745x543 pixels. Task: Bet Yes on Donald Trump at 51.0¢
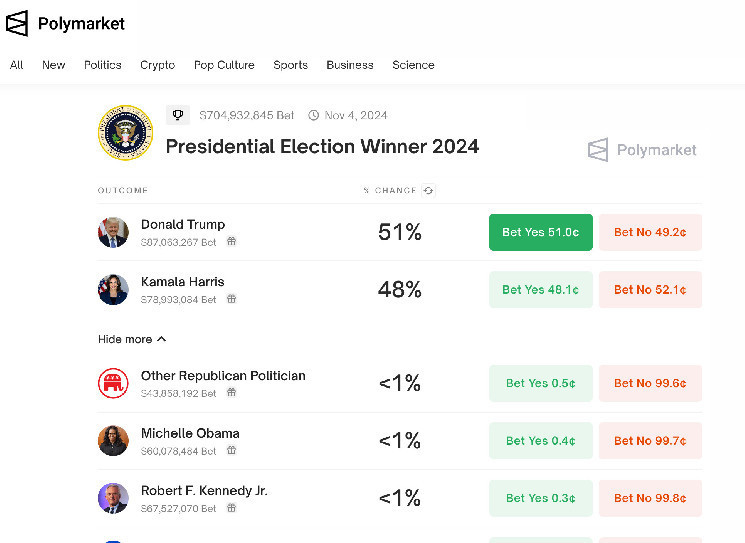click(x=540, y=232)
